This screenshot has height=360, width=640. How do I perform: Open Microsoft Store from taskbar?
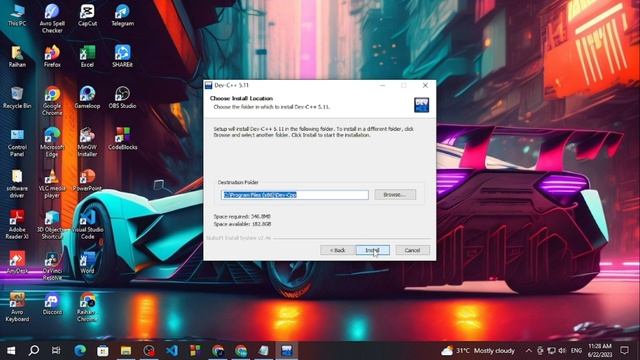(x=102, y=351)
